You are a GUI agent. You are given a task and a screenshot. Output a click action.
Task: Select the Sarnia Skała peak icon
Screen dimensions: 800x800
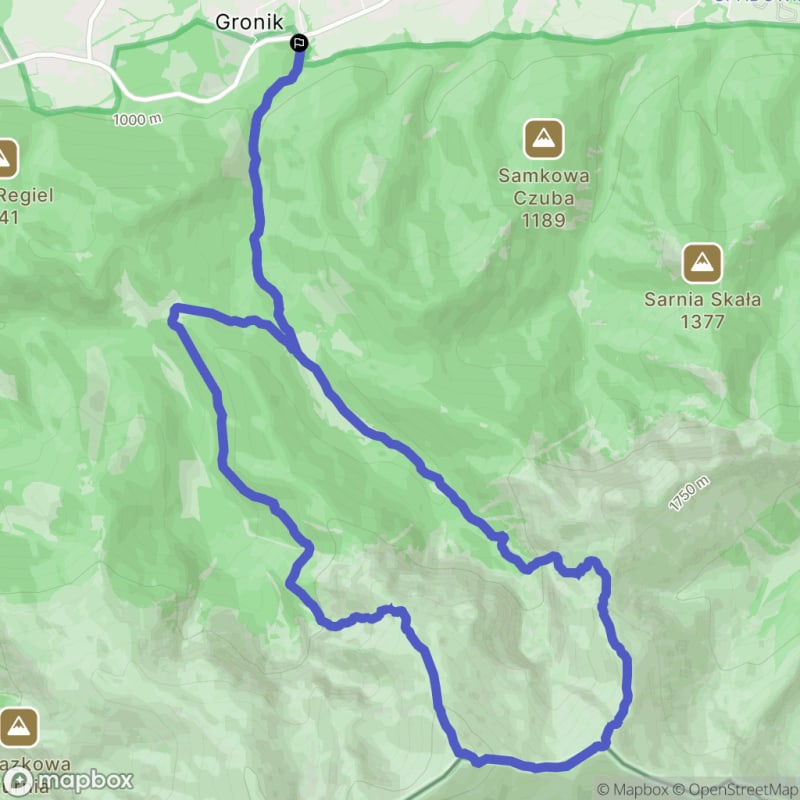(x=703, y=263)
